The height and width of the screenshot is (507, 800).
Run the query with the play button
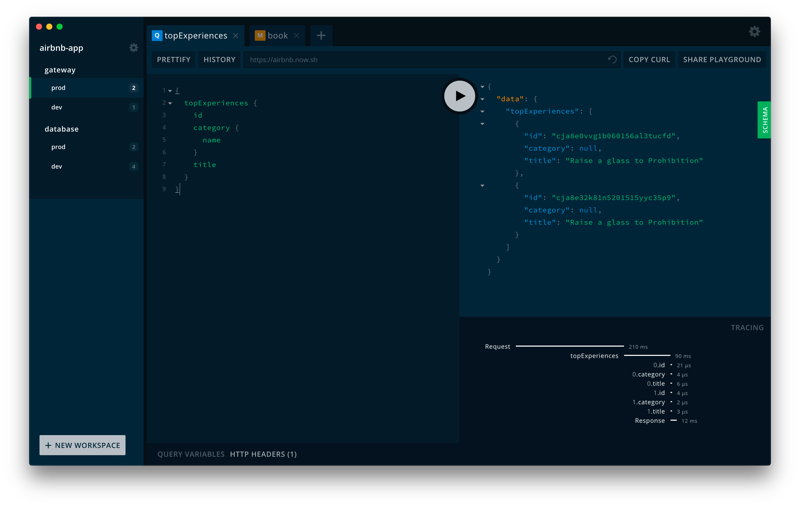[459, 96]
